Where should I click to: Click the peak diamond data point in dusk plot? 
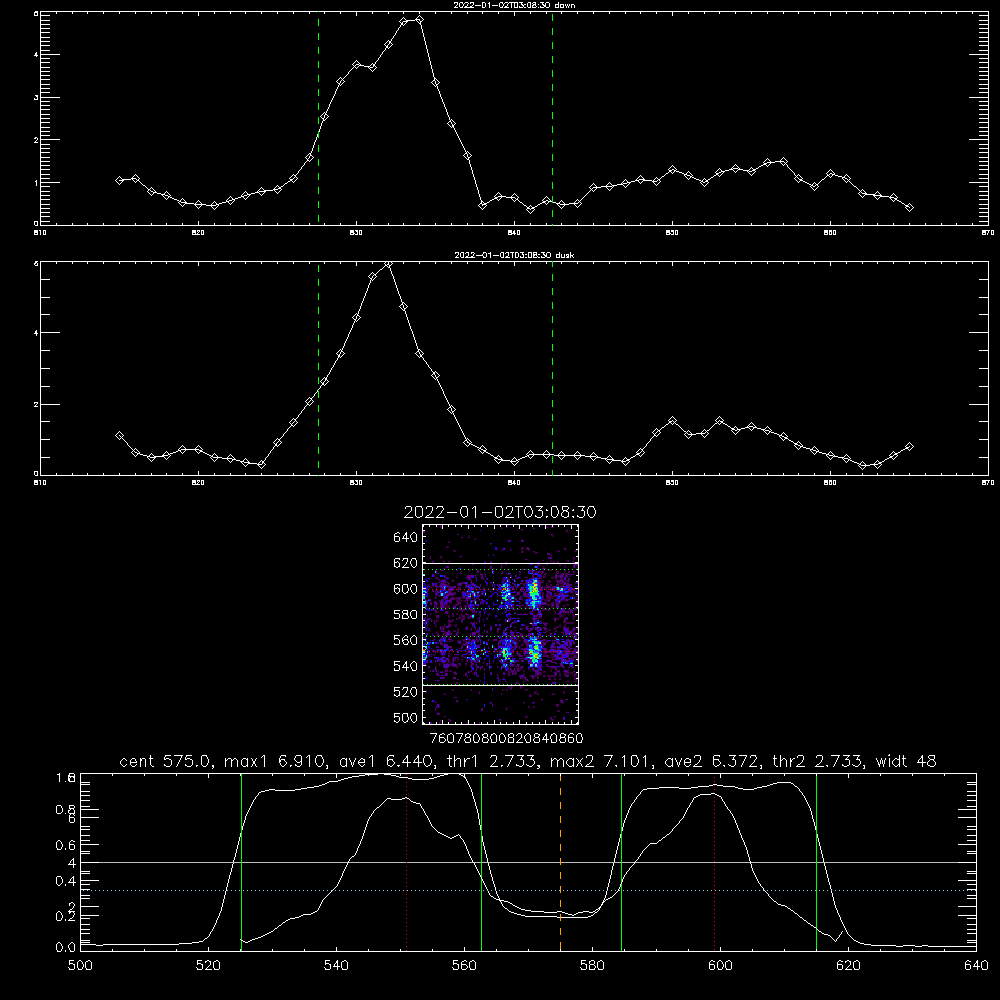click(x=388, y=264)
